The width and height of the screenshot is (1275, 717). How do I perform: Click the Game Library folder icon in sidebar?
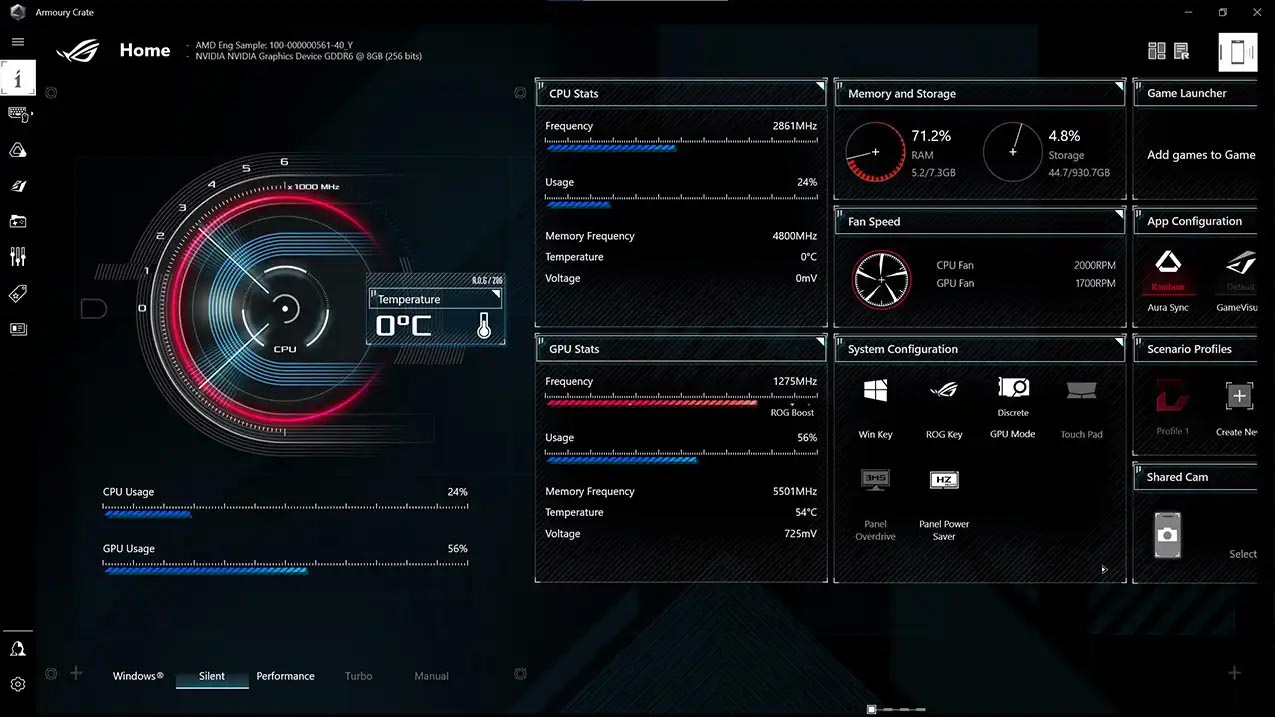click(x=20, y=221)
